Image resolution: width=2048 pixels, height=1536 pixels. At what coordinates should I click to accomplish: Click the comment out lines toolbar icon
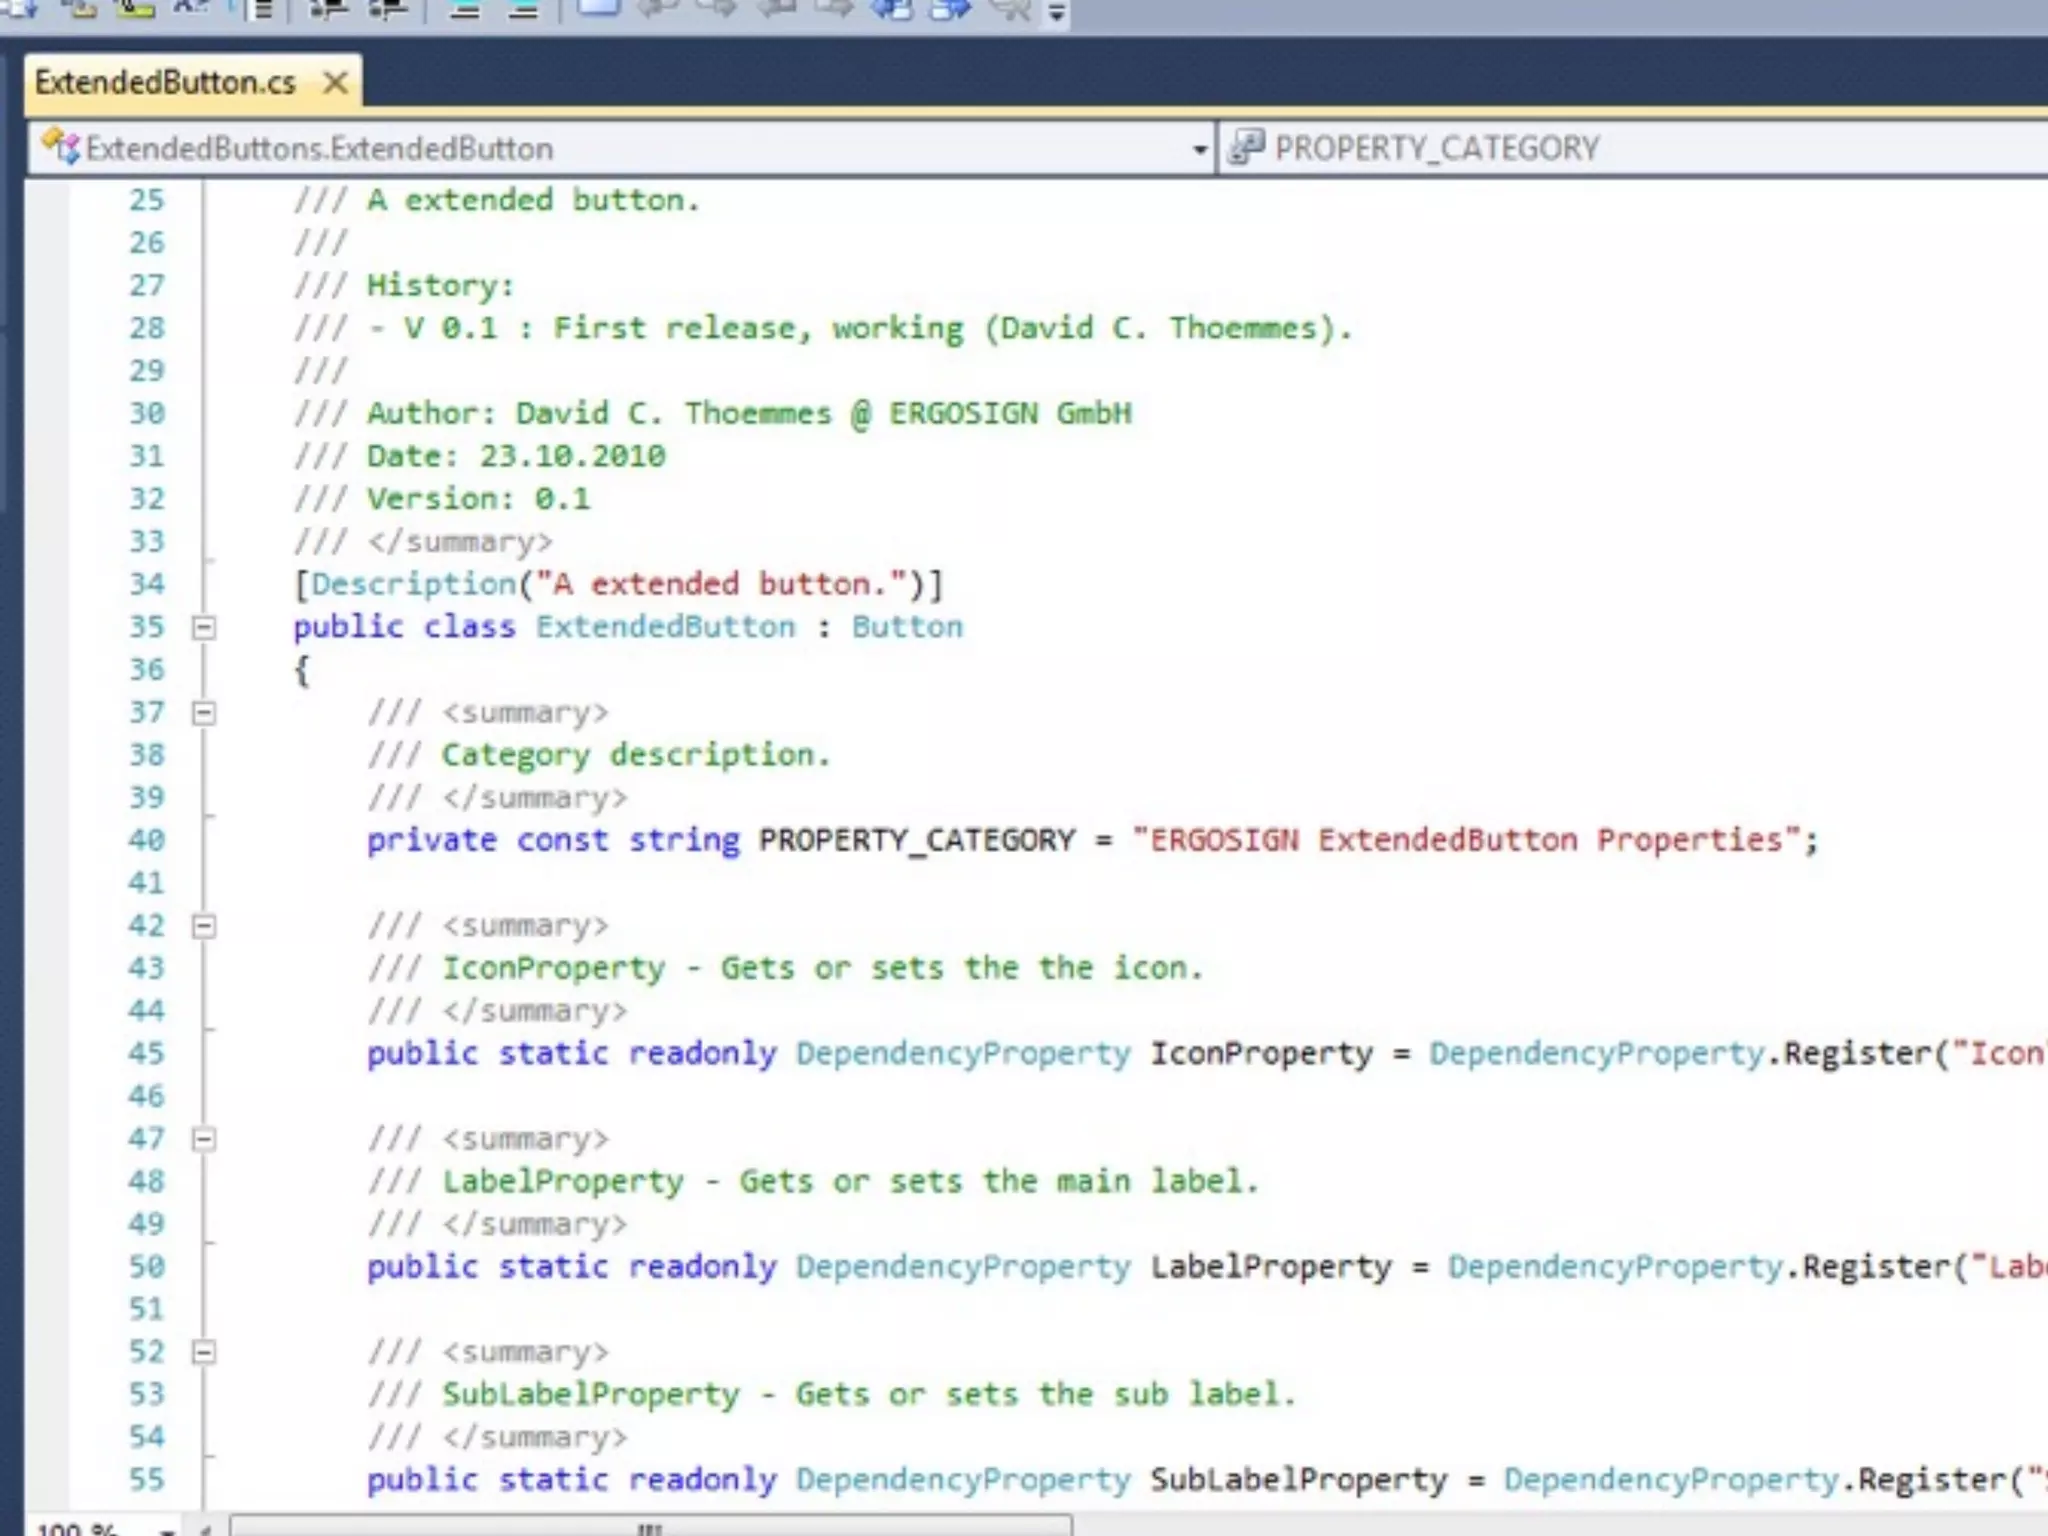(464, 9)
